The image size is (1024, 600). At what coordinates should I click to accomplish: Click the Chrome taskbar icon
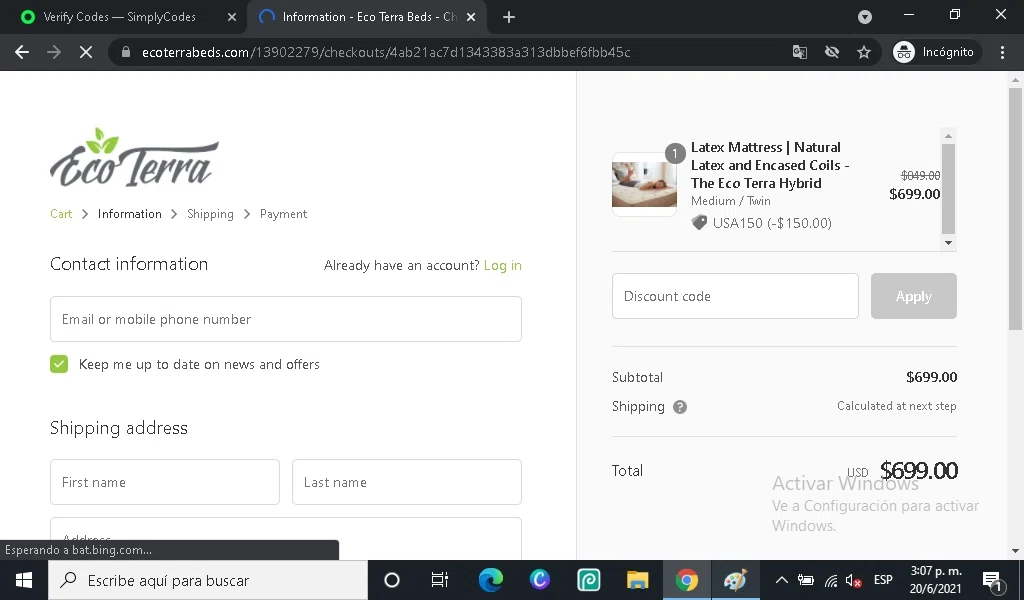(686, 580)
